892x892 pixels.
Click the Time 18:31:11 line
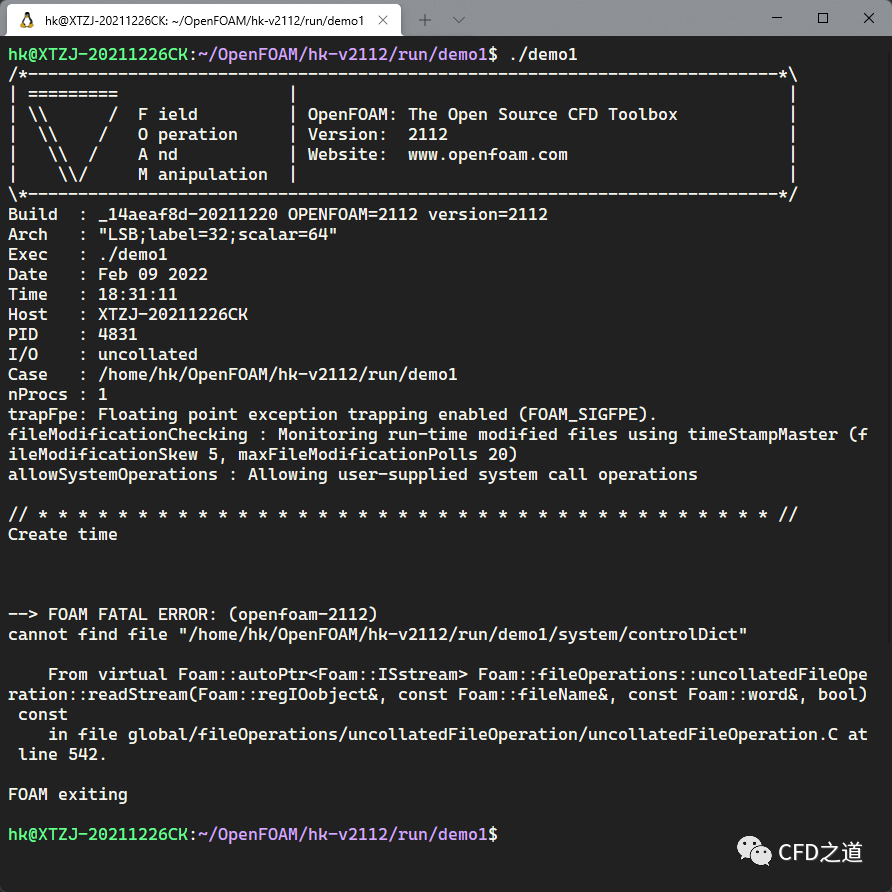[93, 294]
